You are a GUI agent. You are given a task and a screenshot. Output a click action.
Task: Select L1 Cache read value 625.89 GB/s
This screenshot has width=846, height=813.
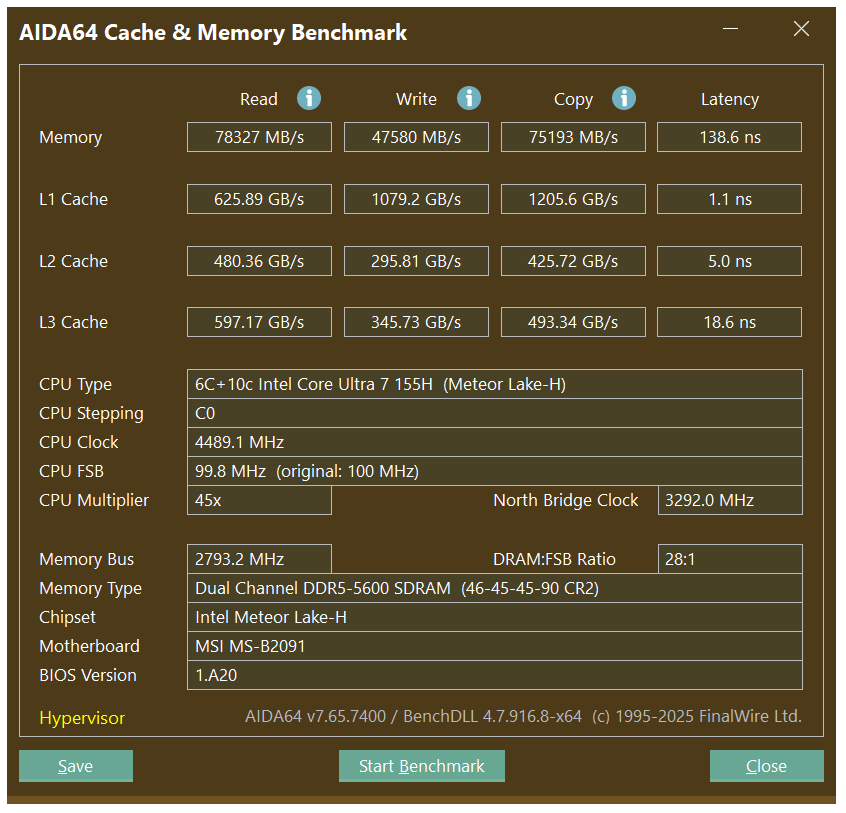260,199
